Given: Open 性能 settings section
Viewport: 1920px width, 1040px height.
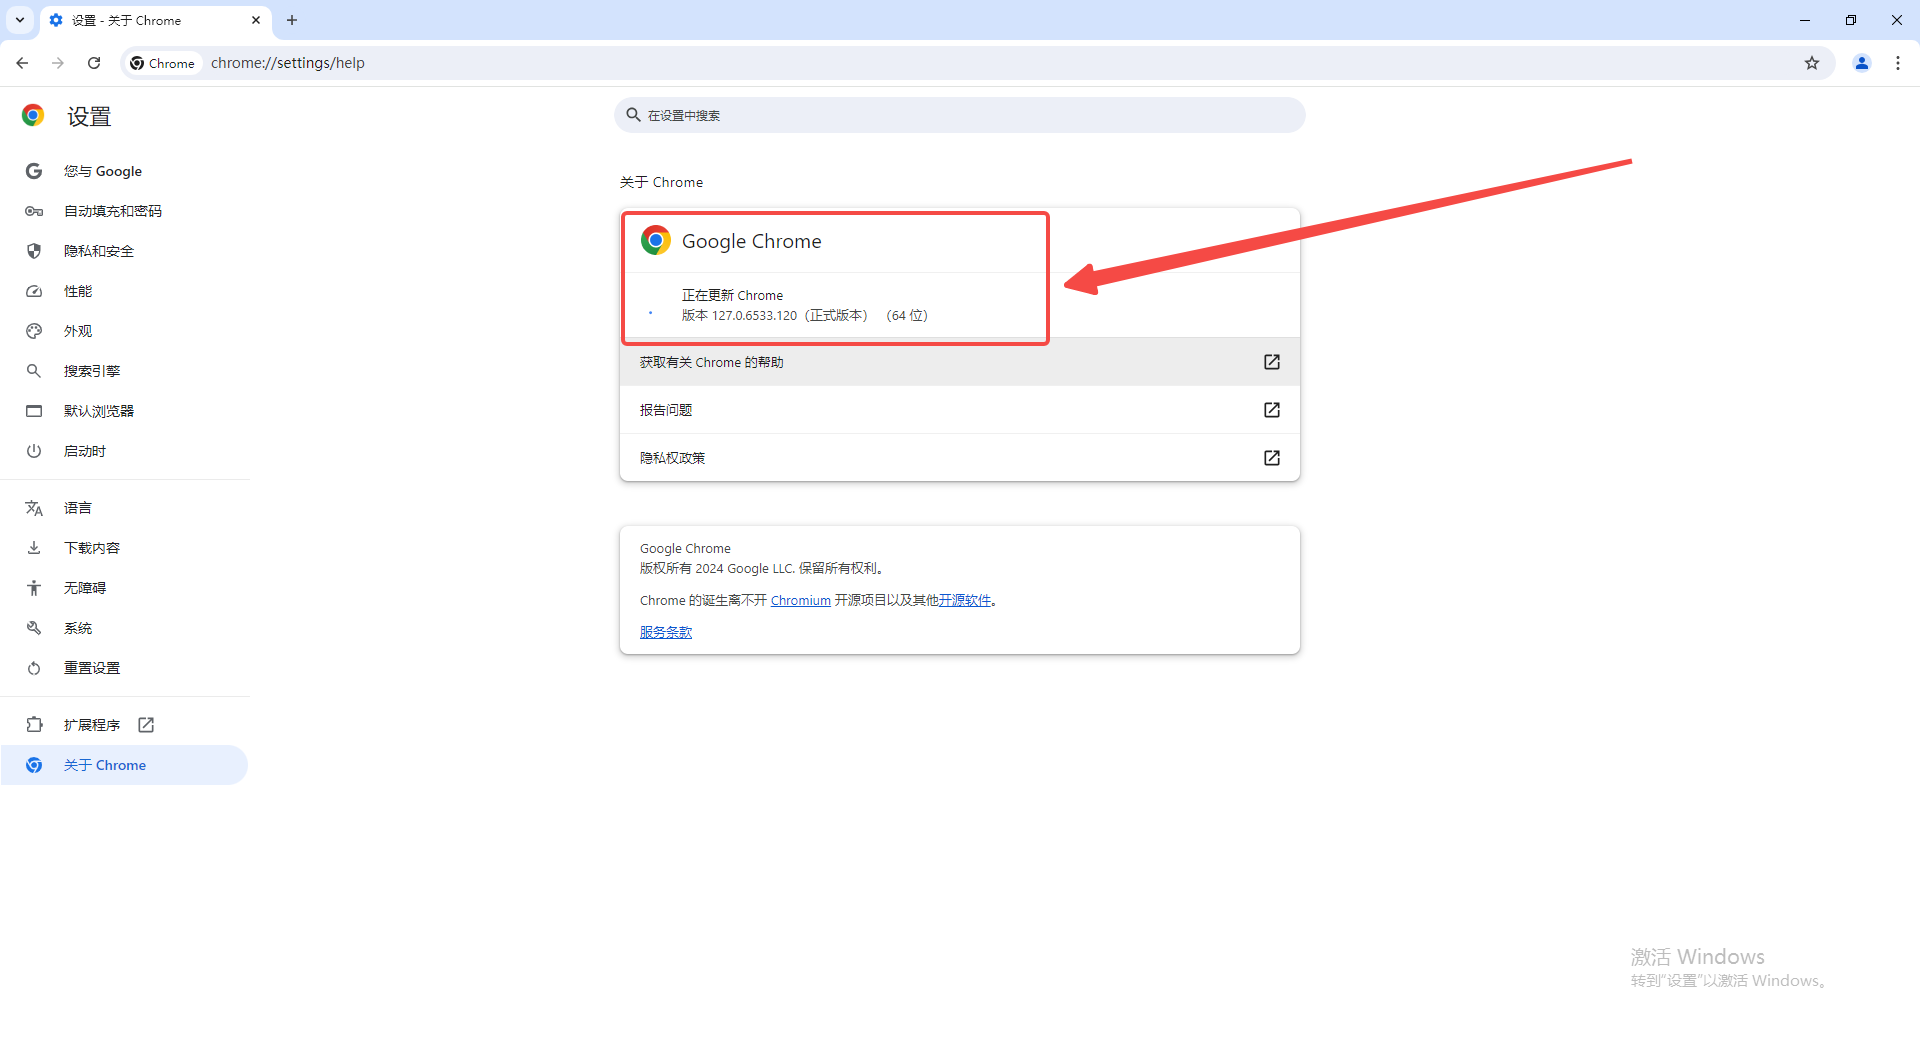Looking at the screenshot, I should tap(124, 291).
